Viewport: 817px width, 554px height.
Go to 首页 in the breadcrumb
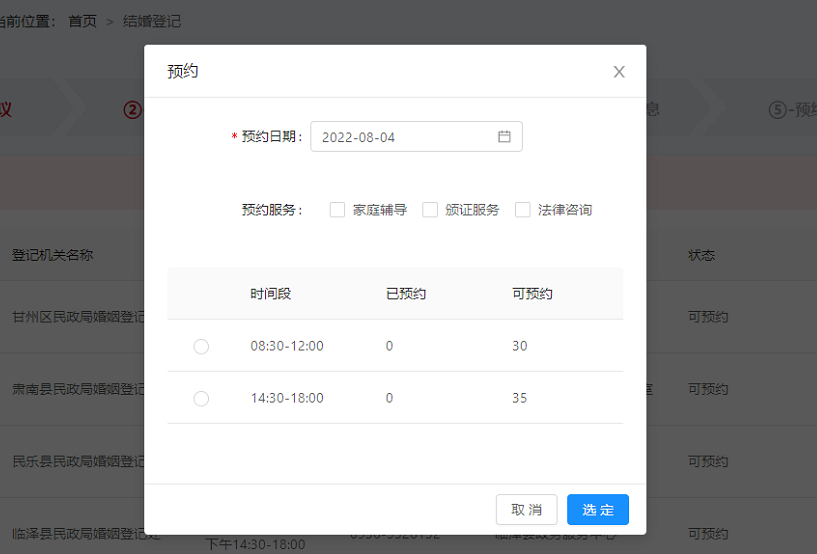[x=82, y=21]
